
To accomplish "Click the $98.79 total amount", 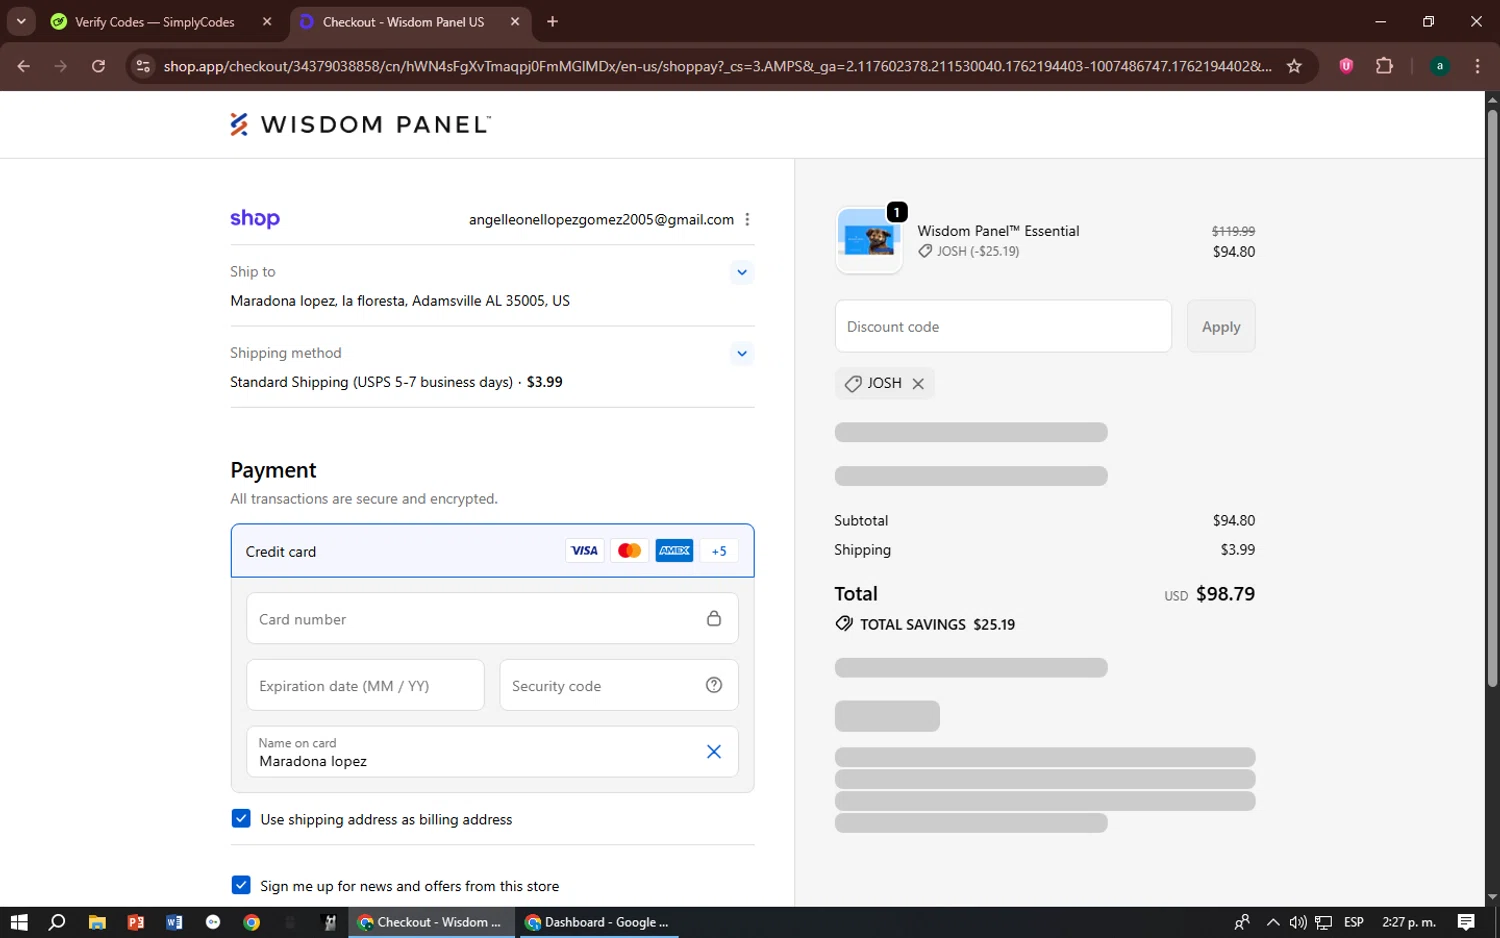I will pos(1225,594).
